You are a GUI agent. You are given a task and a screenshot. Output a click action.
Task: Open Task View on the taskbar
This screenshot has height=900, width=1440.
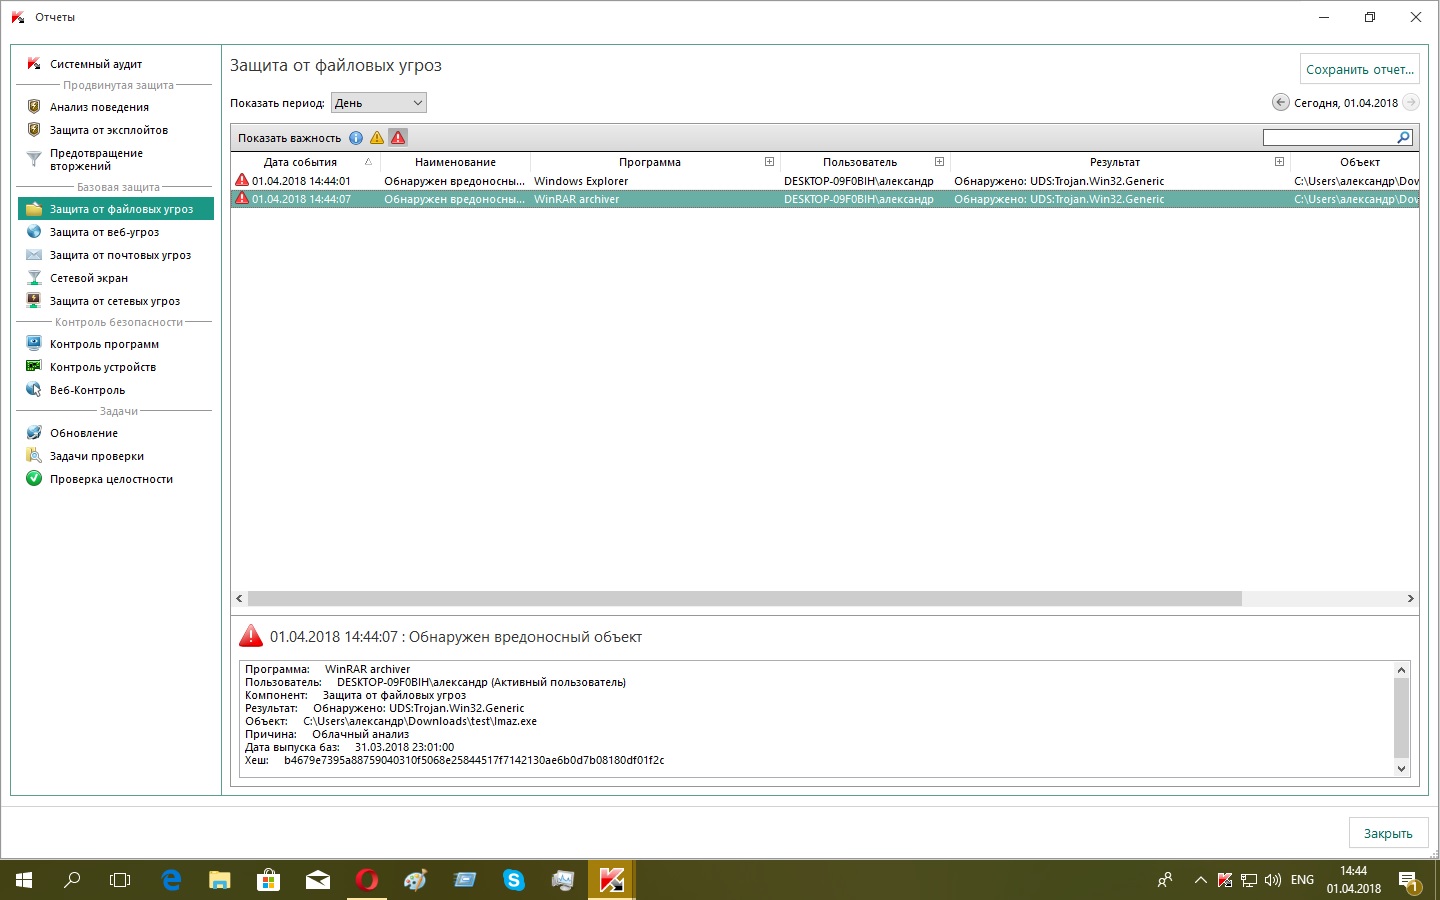120,880
